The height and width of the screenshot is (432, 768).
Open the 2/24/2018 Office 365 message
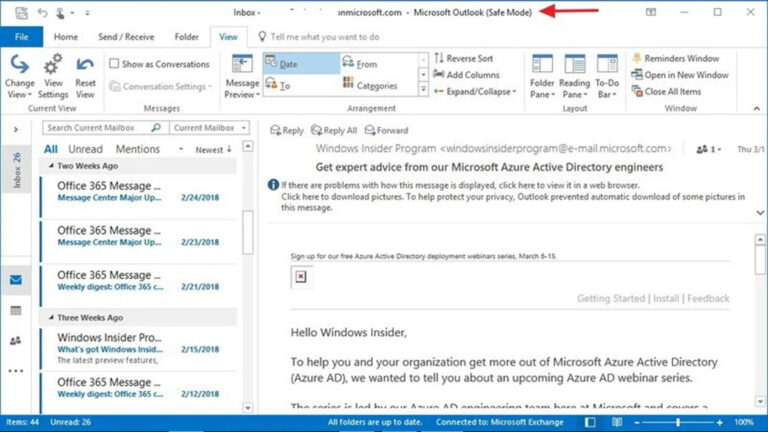click(139, 196)
